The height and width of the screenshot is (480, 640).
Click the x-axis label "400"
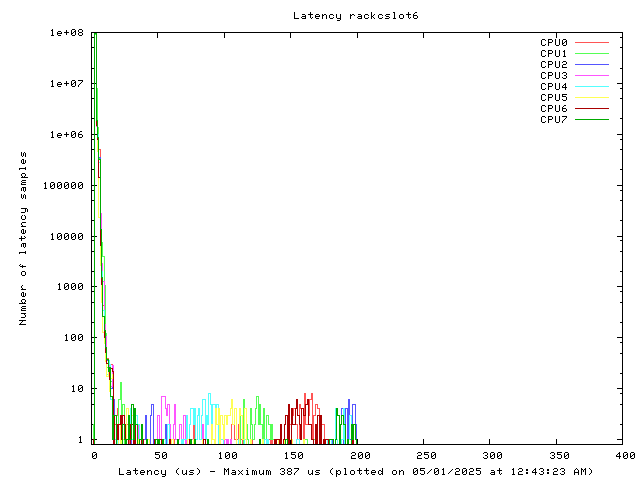click(x=625, y=456)
